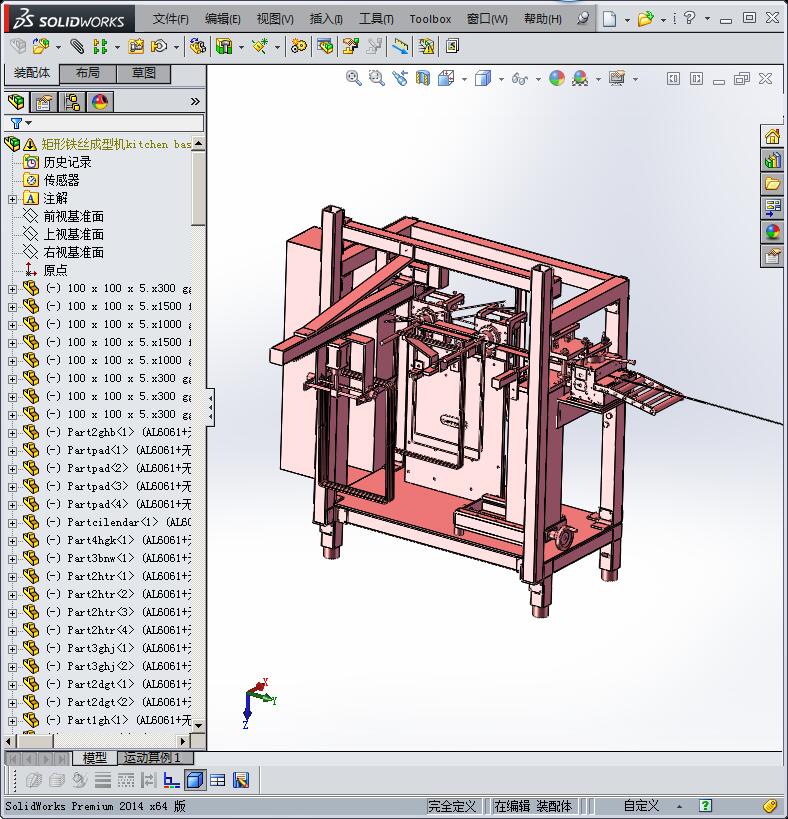Screen dimensions: 788x819
Task: Click the pin menu bar icon
Action: [583, 18]
